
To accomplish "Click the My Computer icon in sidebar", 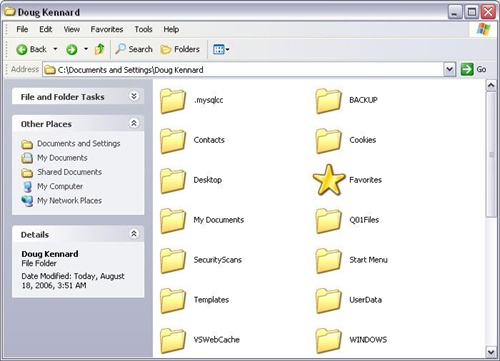I will pyautogui.click(x=27, y=187).
